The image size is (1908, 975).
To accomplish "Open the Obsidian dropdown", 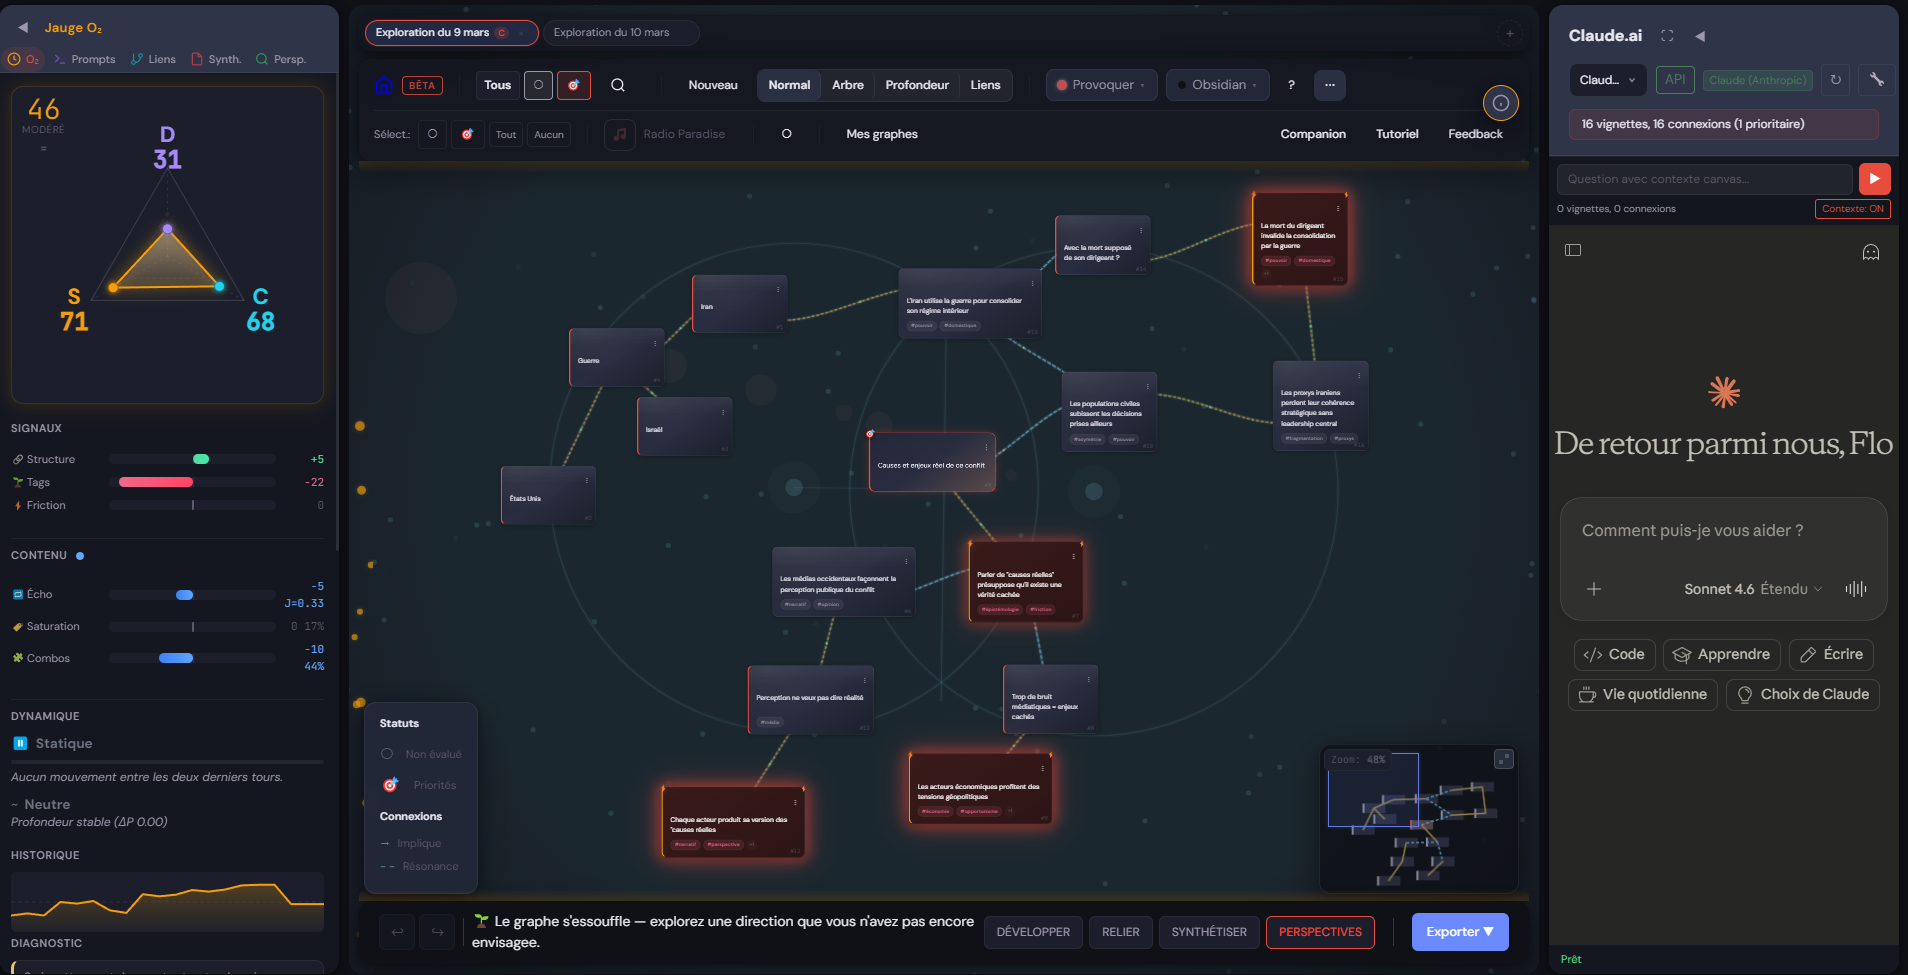I will (1217, 85).
